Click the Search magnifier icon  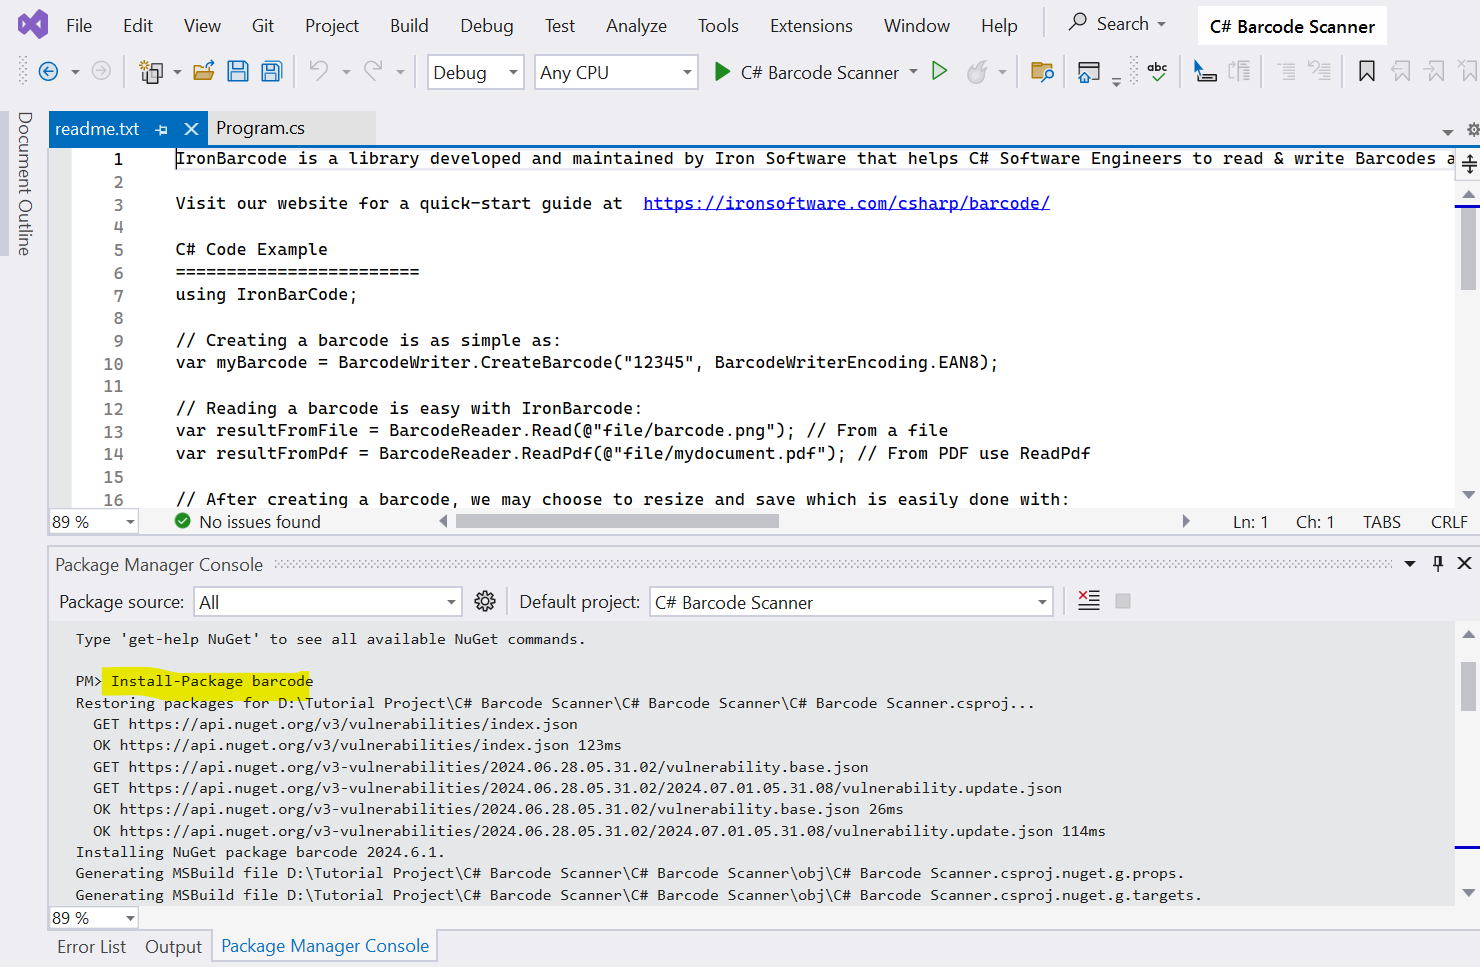[x=1078, y=22]
